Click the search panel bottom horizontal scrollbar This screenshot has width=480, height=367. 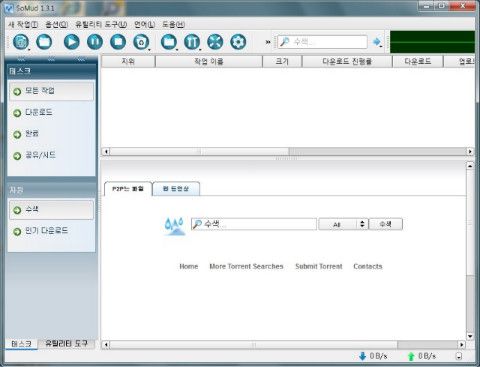(x=283, y=345)
